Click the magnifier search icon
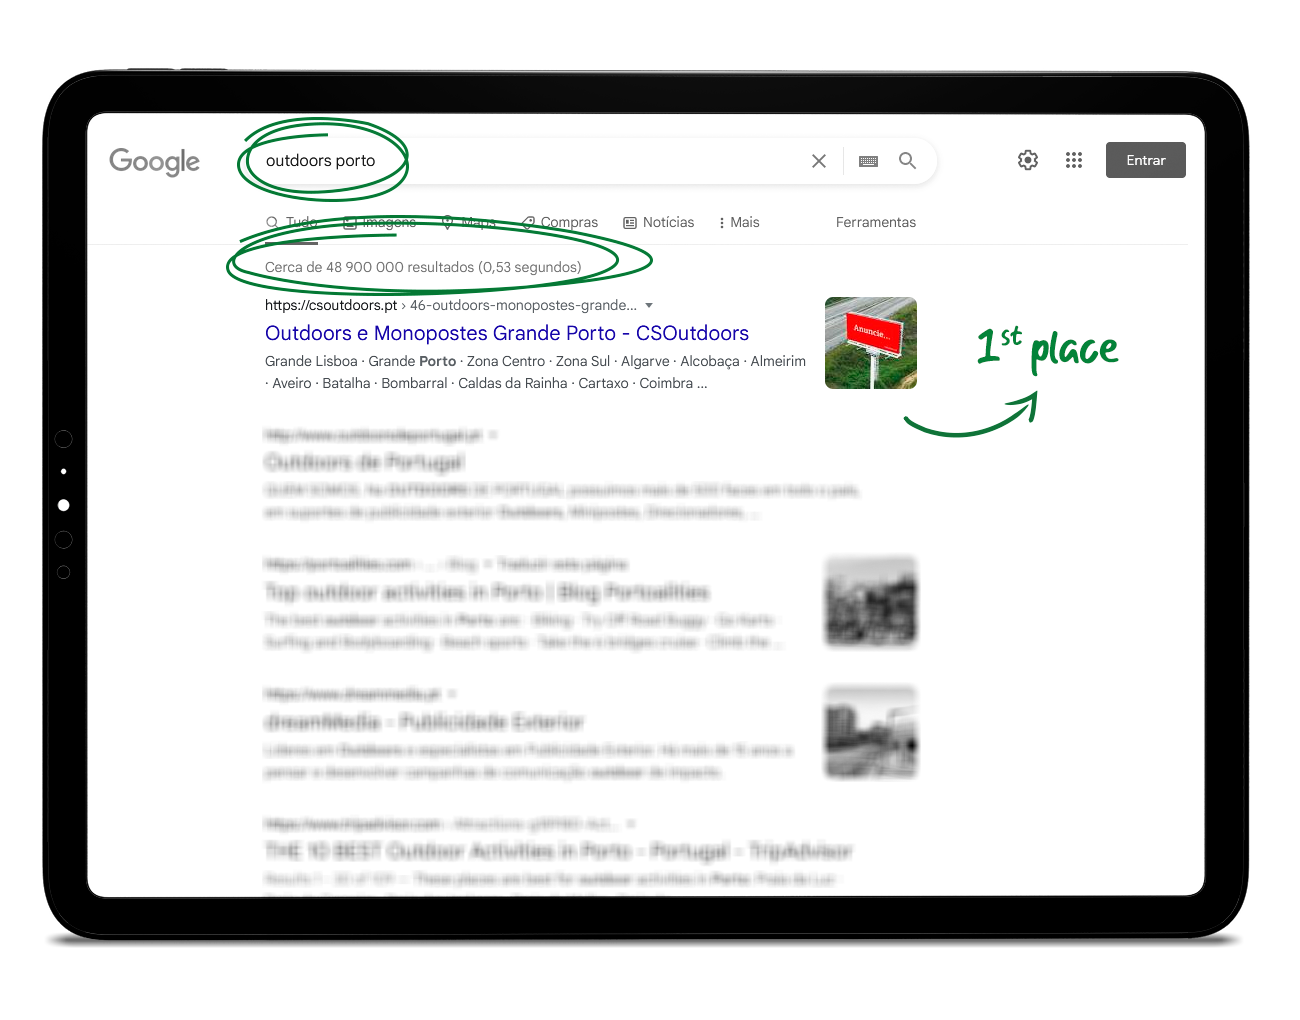The width and height of the screenshot is (1300, 1020). pos(907,160)
